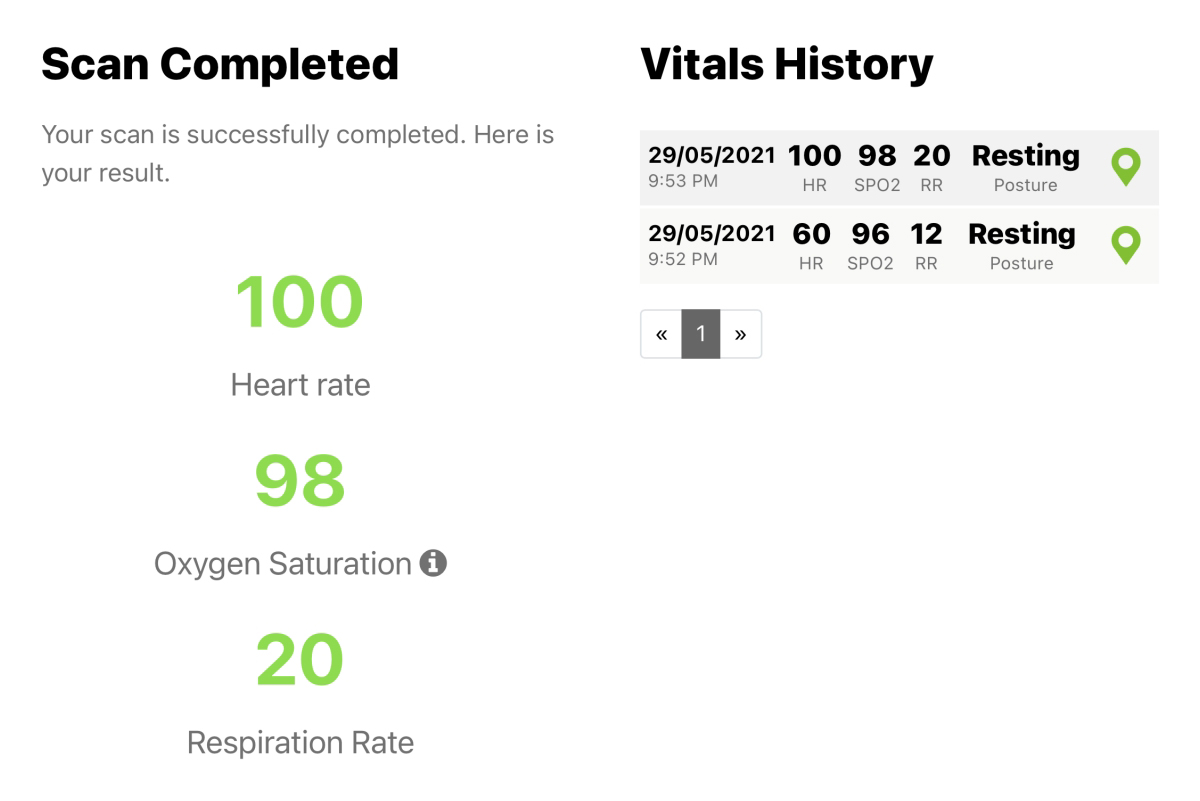Viewport: 1200px width, 801px height.
Task: Click the Oxygen Saturation info icon
Action: point(433,564)
